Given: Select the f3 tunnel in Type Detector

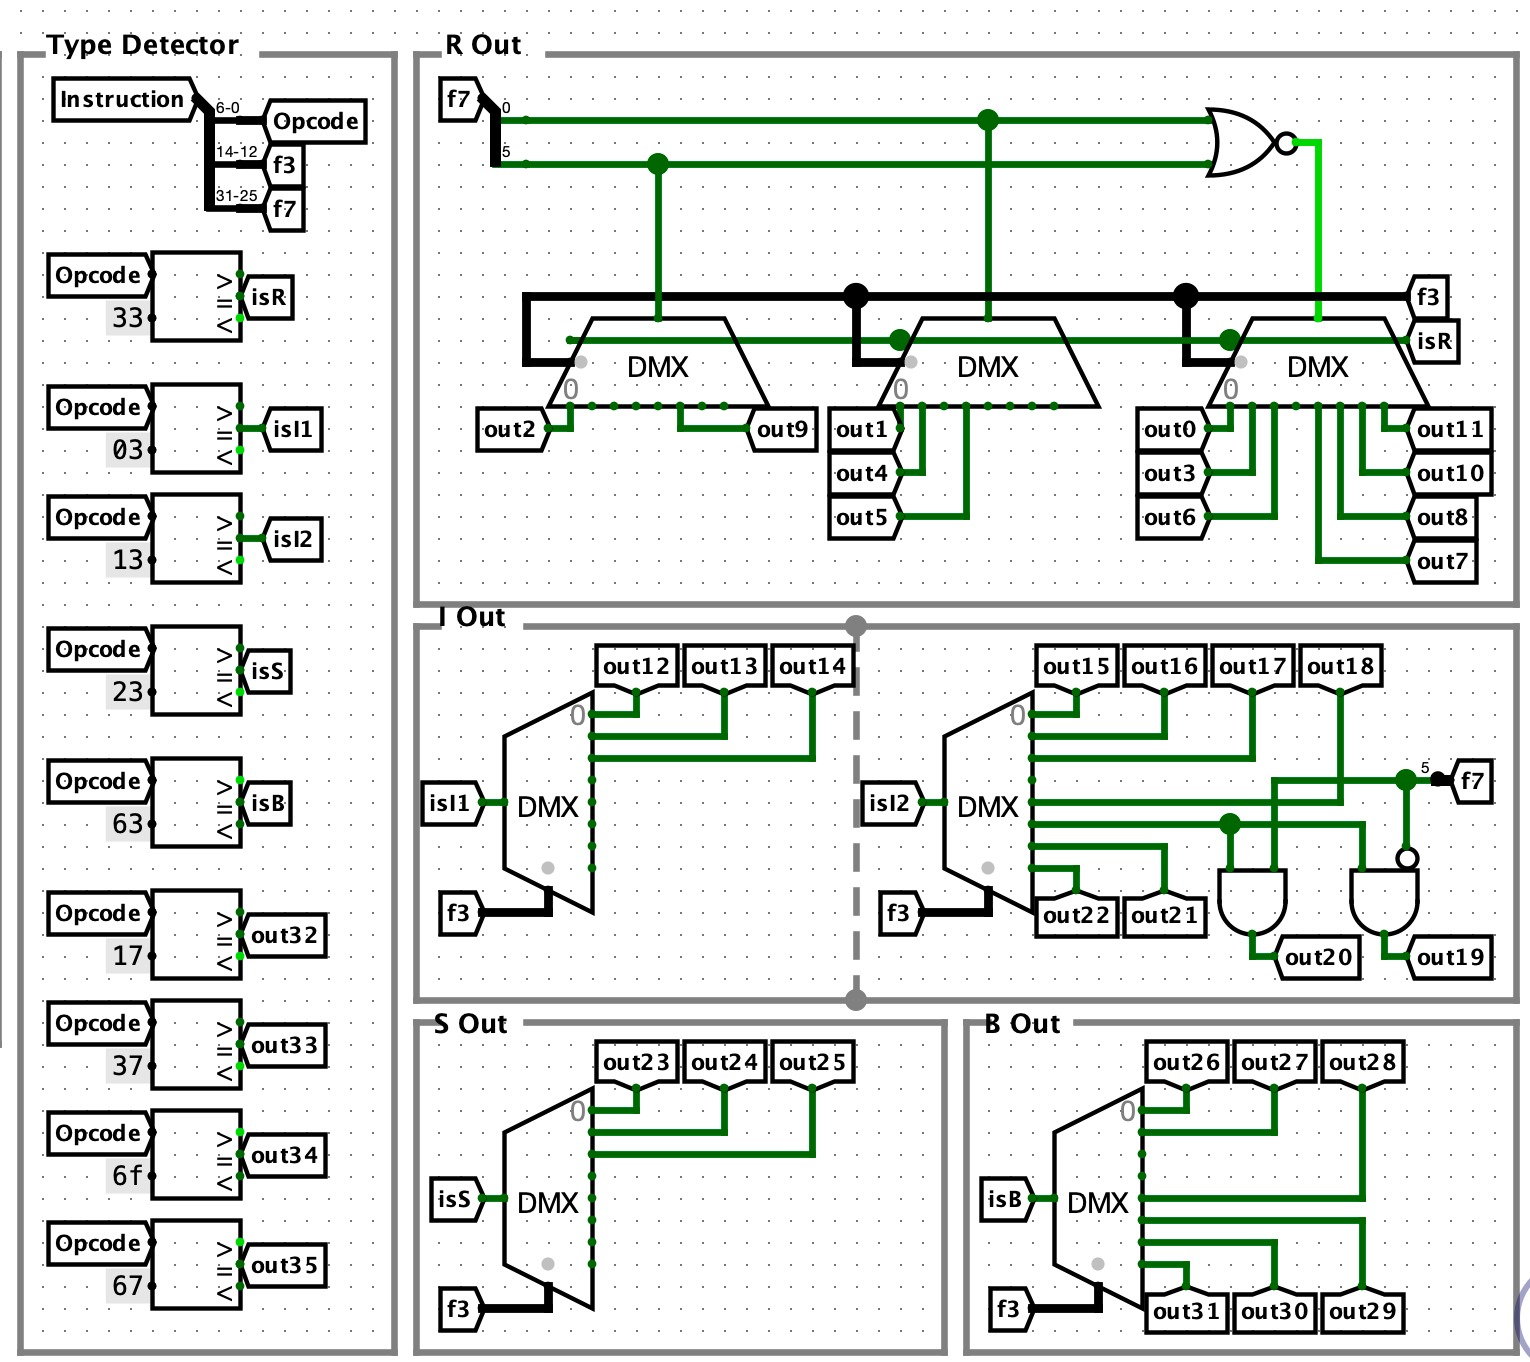Looking at the screenshot, I should [284, 165].
